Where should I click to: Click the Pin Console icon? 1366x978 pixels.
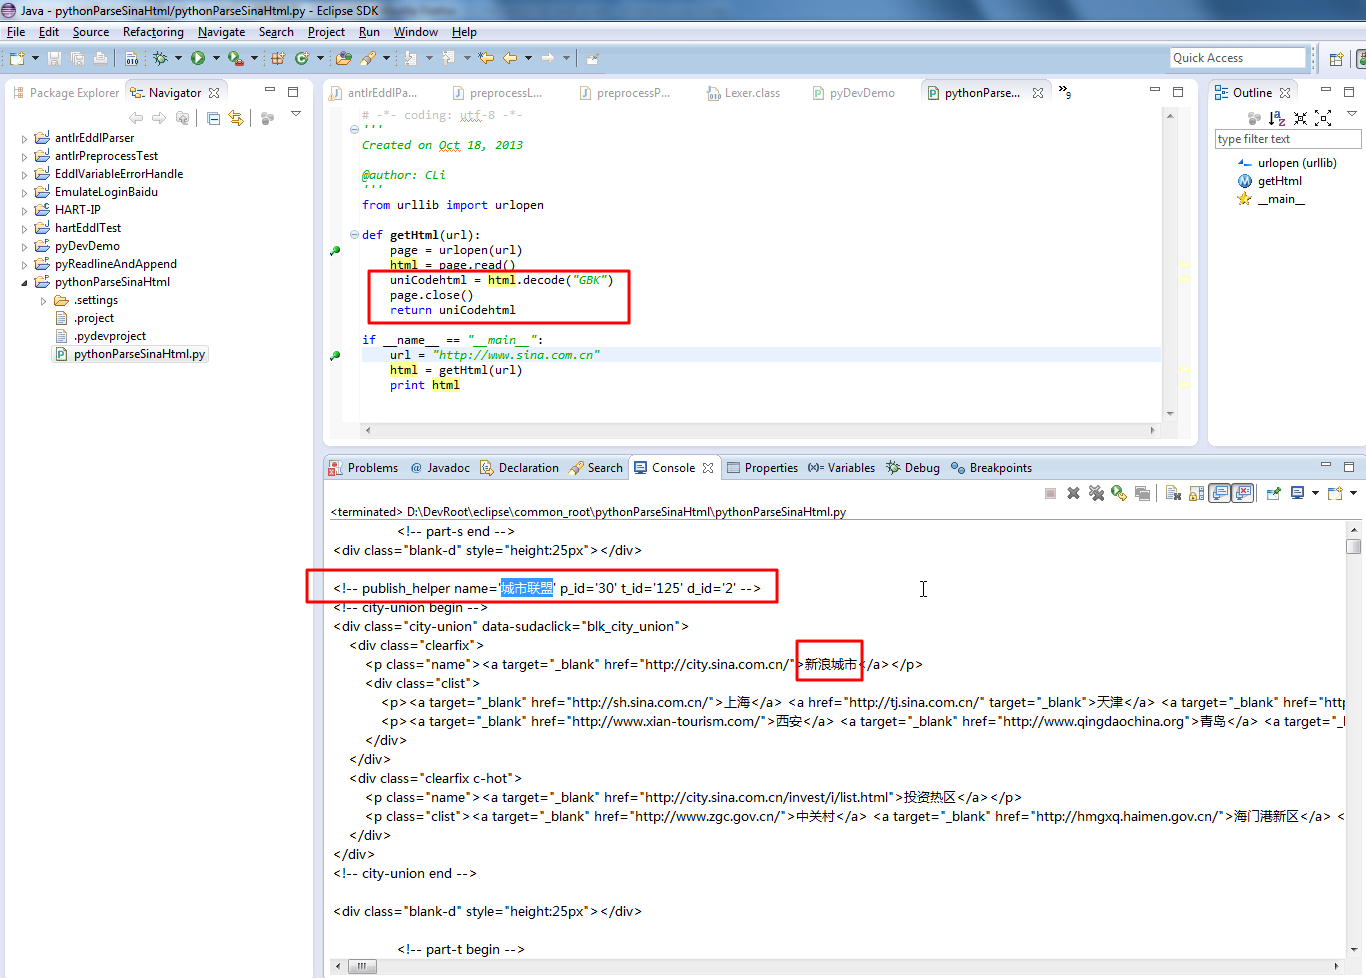[x=1274, y=493]
